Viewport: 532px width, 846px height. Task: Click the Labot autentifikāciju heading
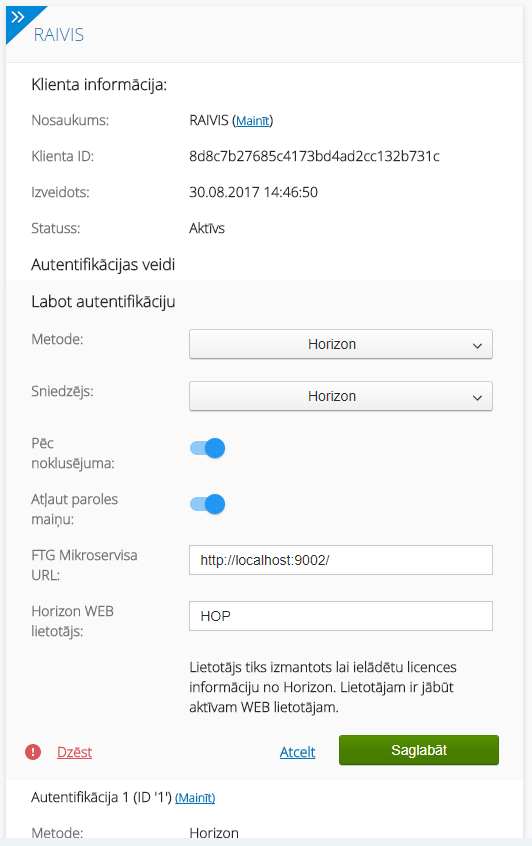coord(103,301)
